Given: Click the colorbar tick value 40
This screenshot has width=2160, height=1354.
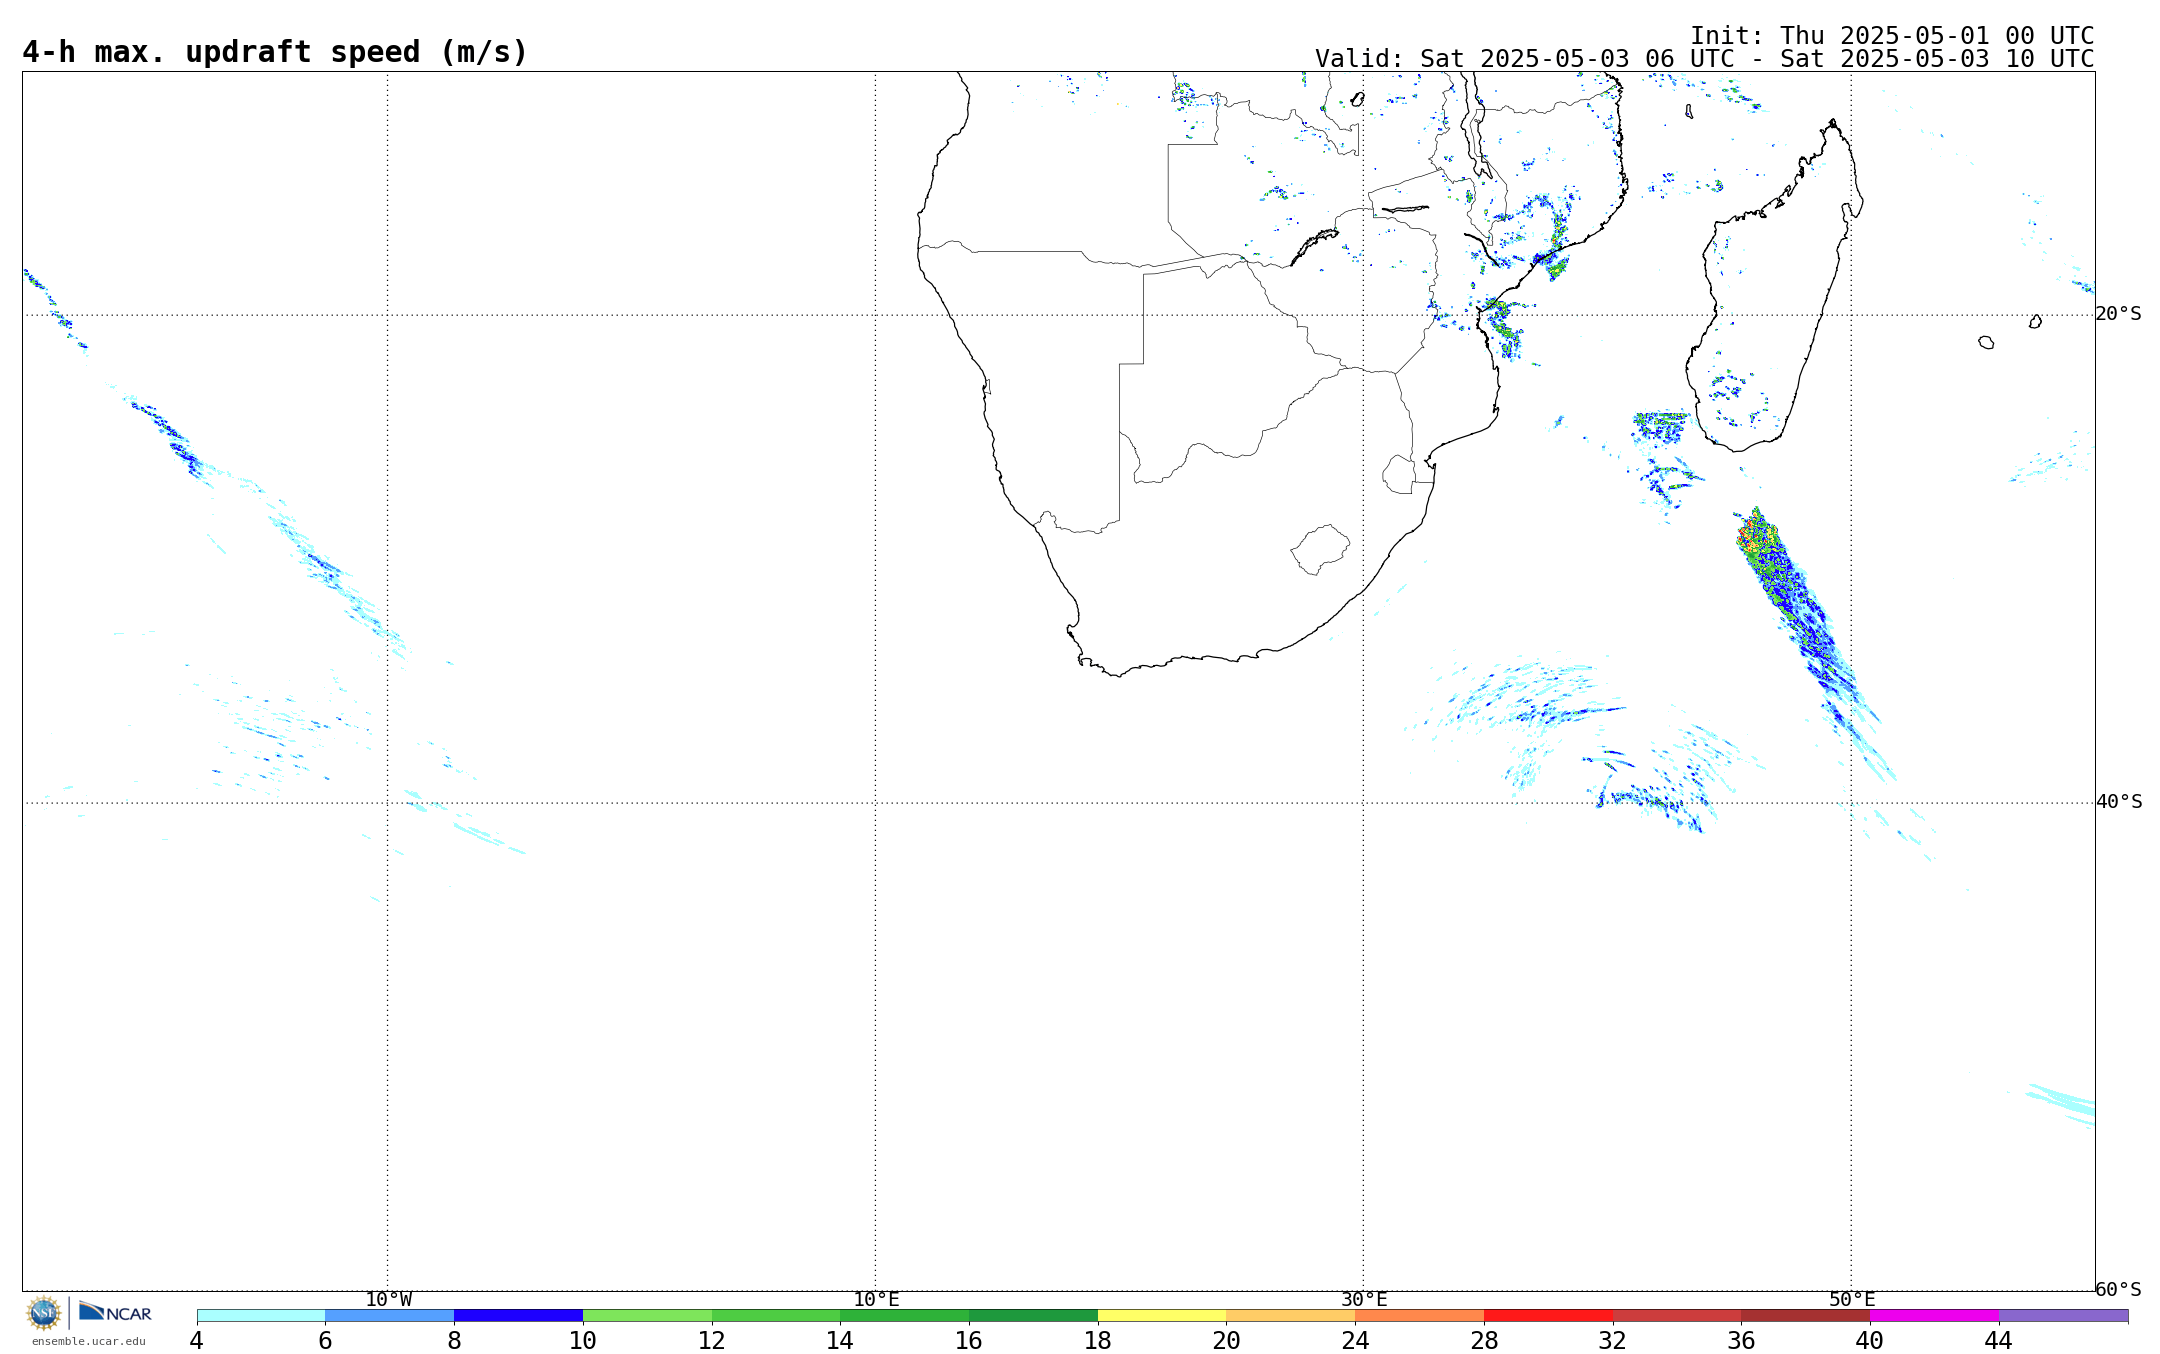Looking at the screenshot, I should 1870,1341.
